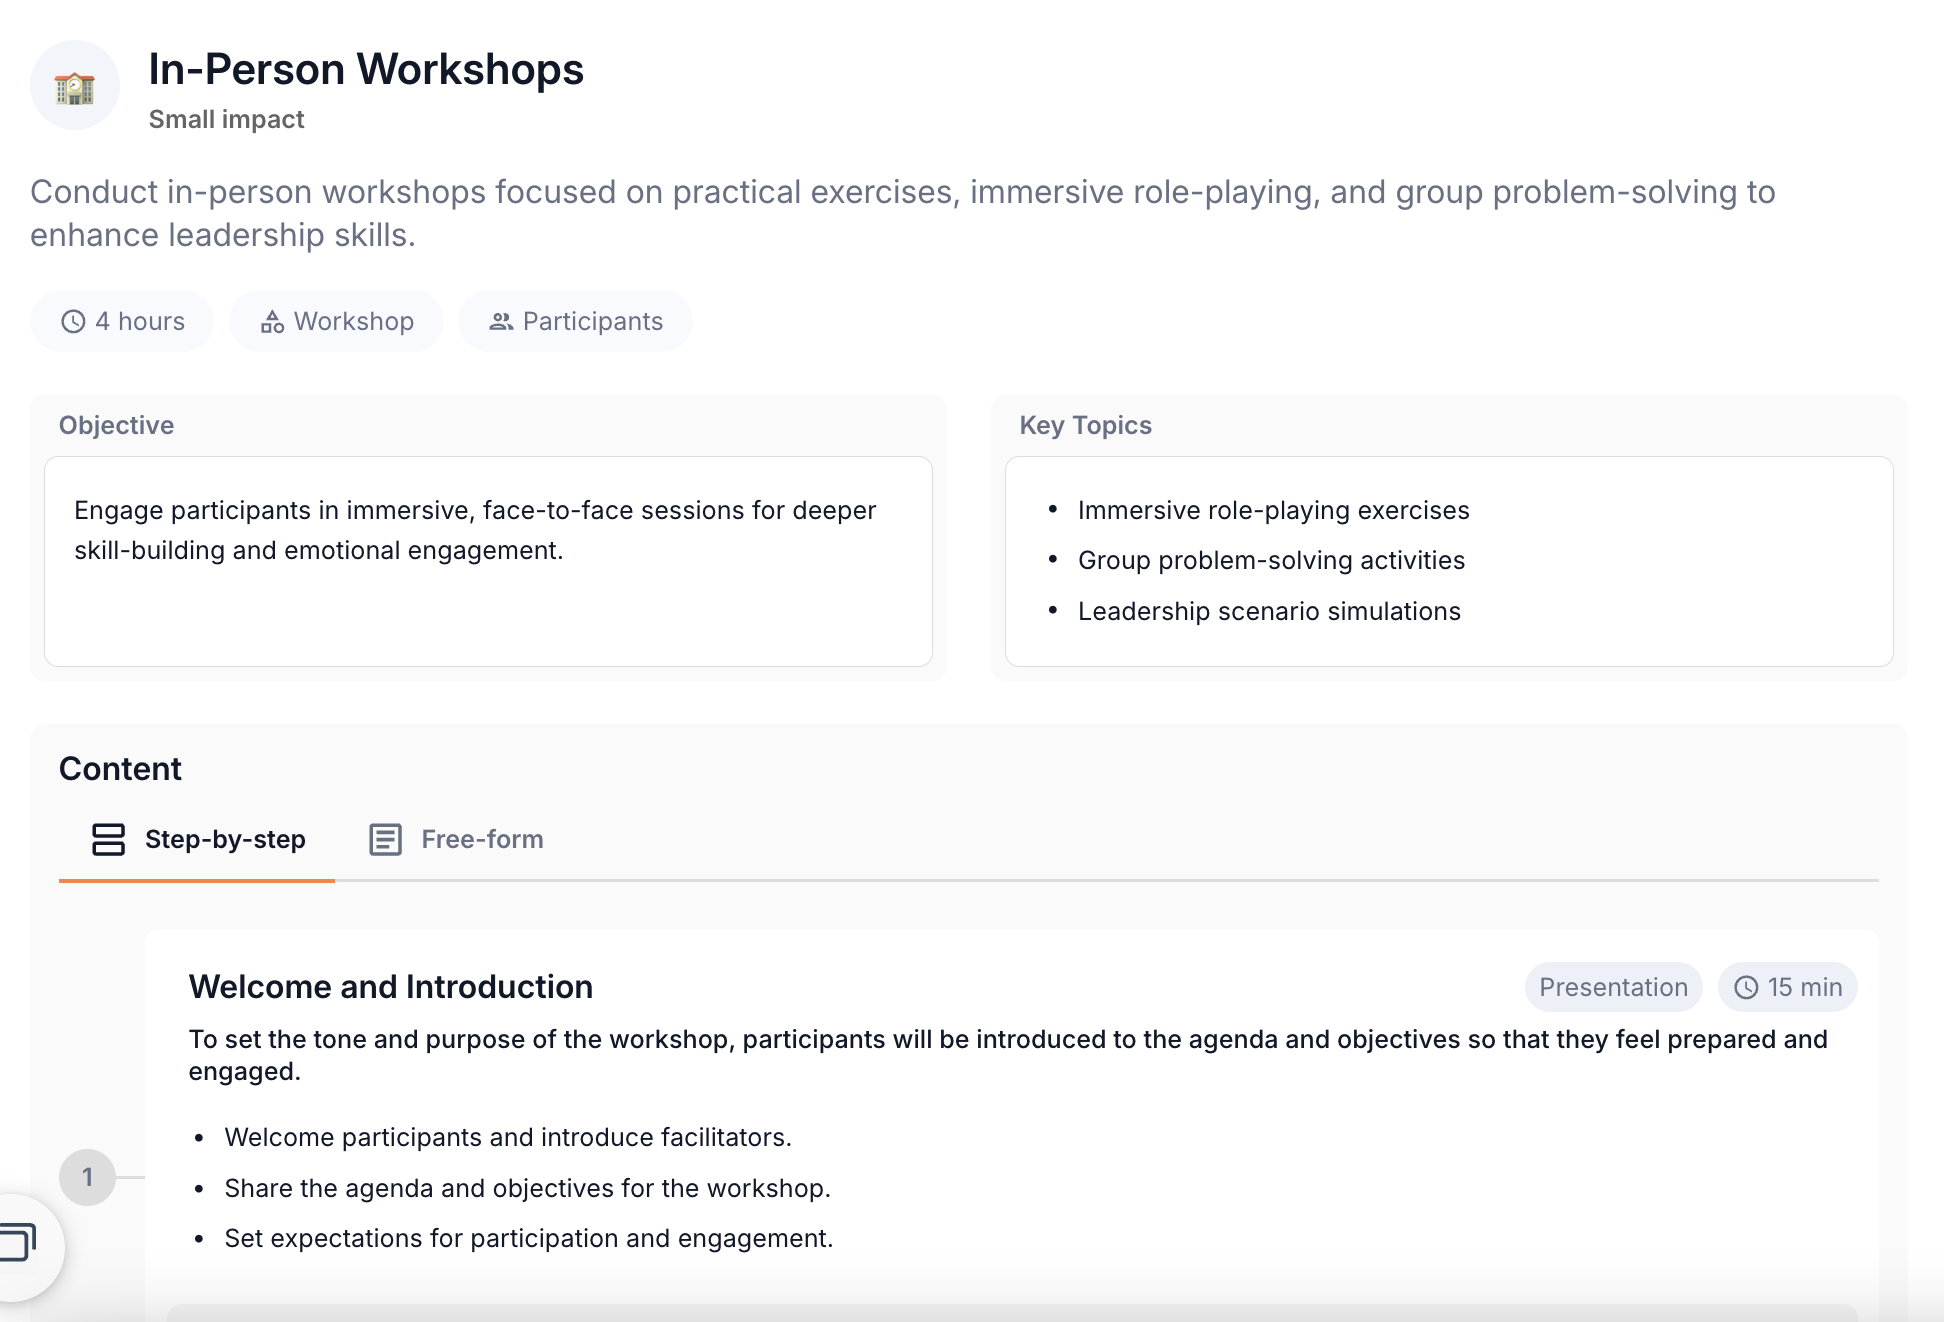1944x1322 pixels.
Task: Click the In-Person Workshops title
Action: (x=366, y=70)
